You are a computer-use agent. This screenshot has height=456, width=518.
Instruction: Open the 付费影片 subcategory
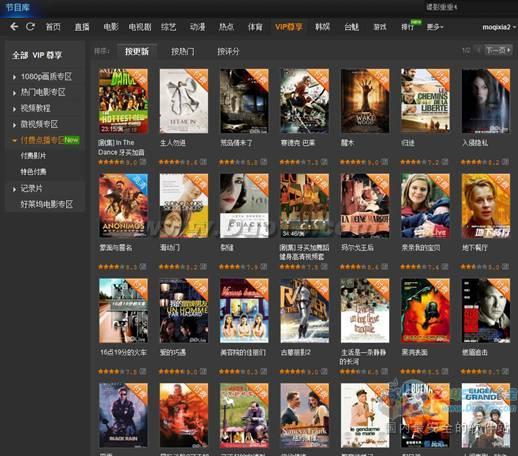tap(33, 156)
